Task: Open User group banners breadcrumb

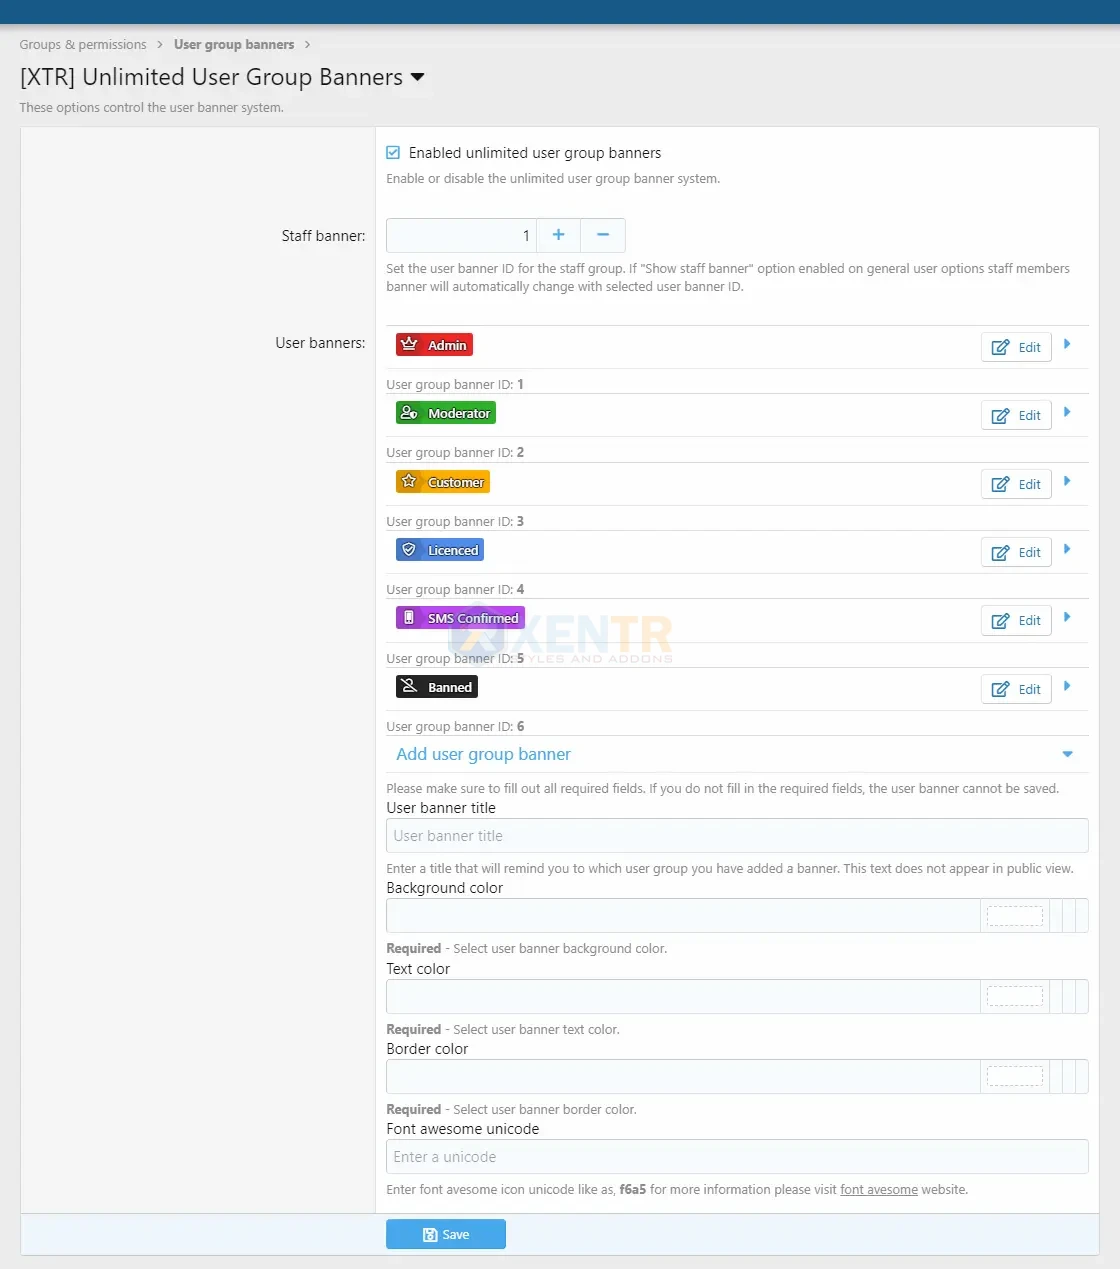Action: click(x=234, y=45)
